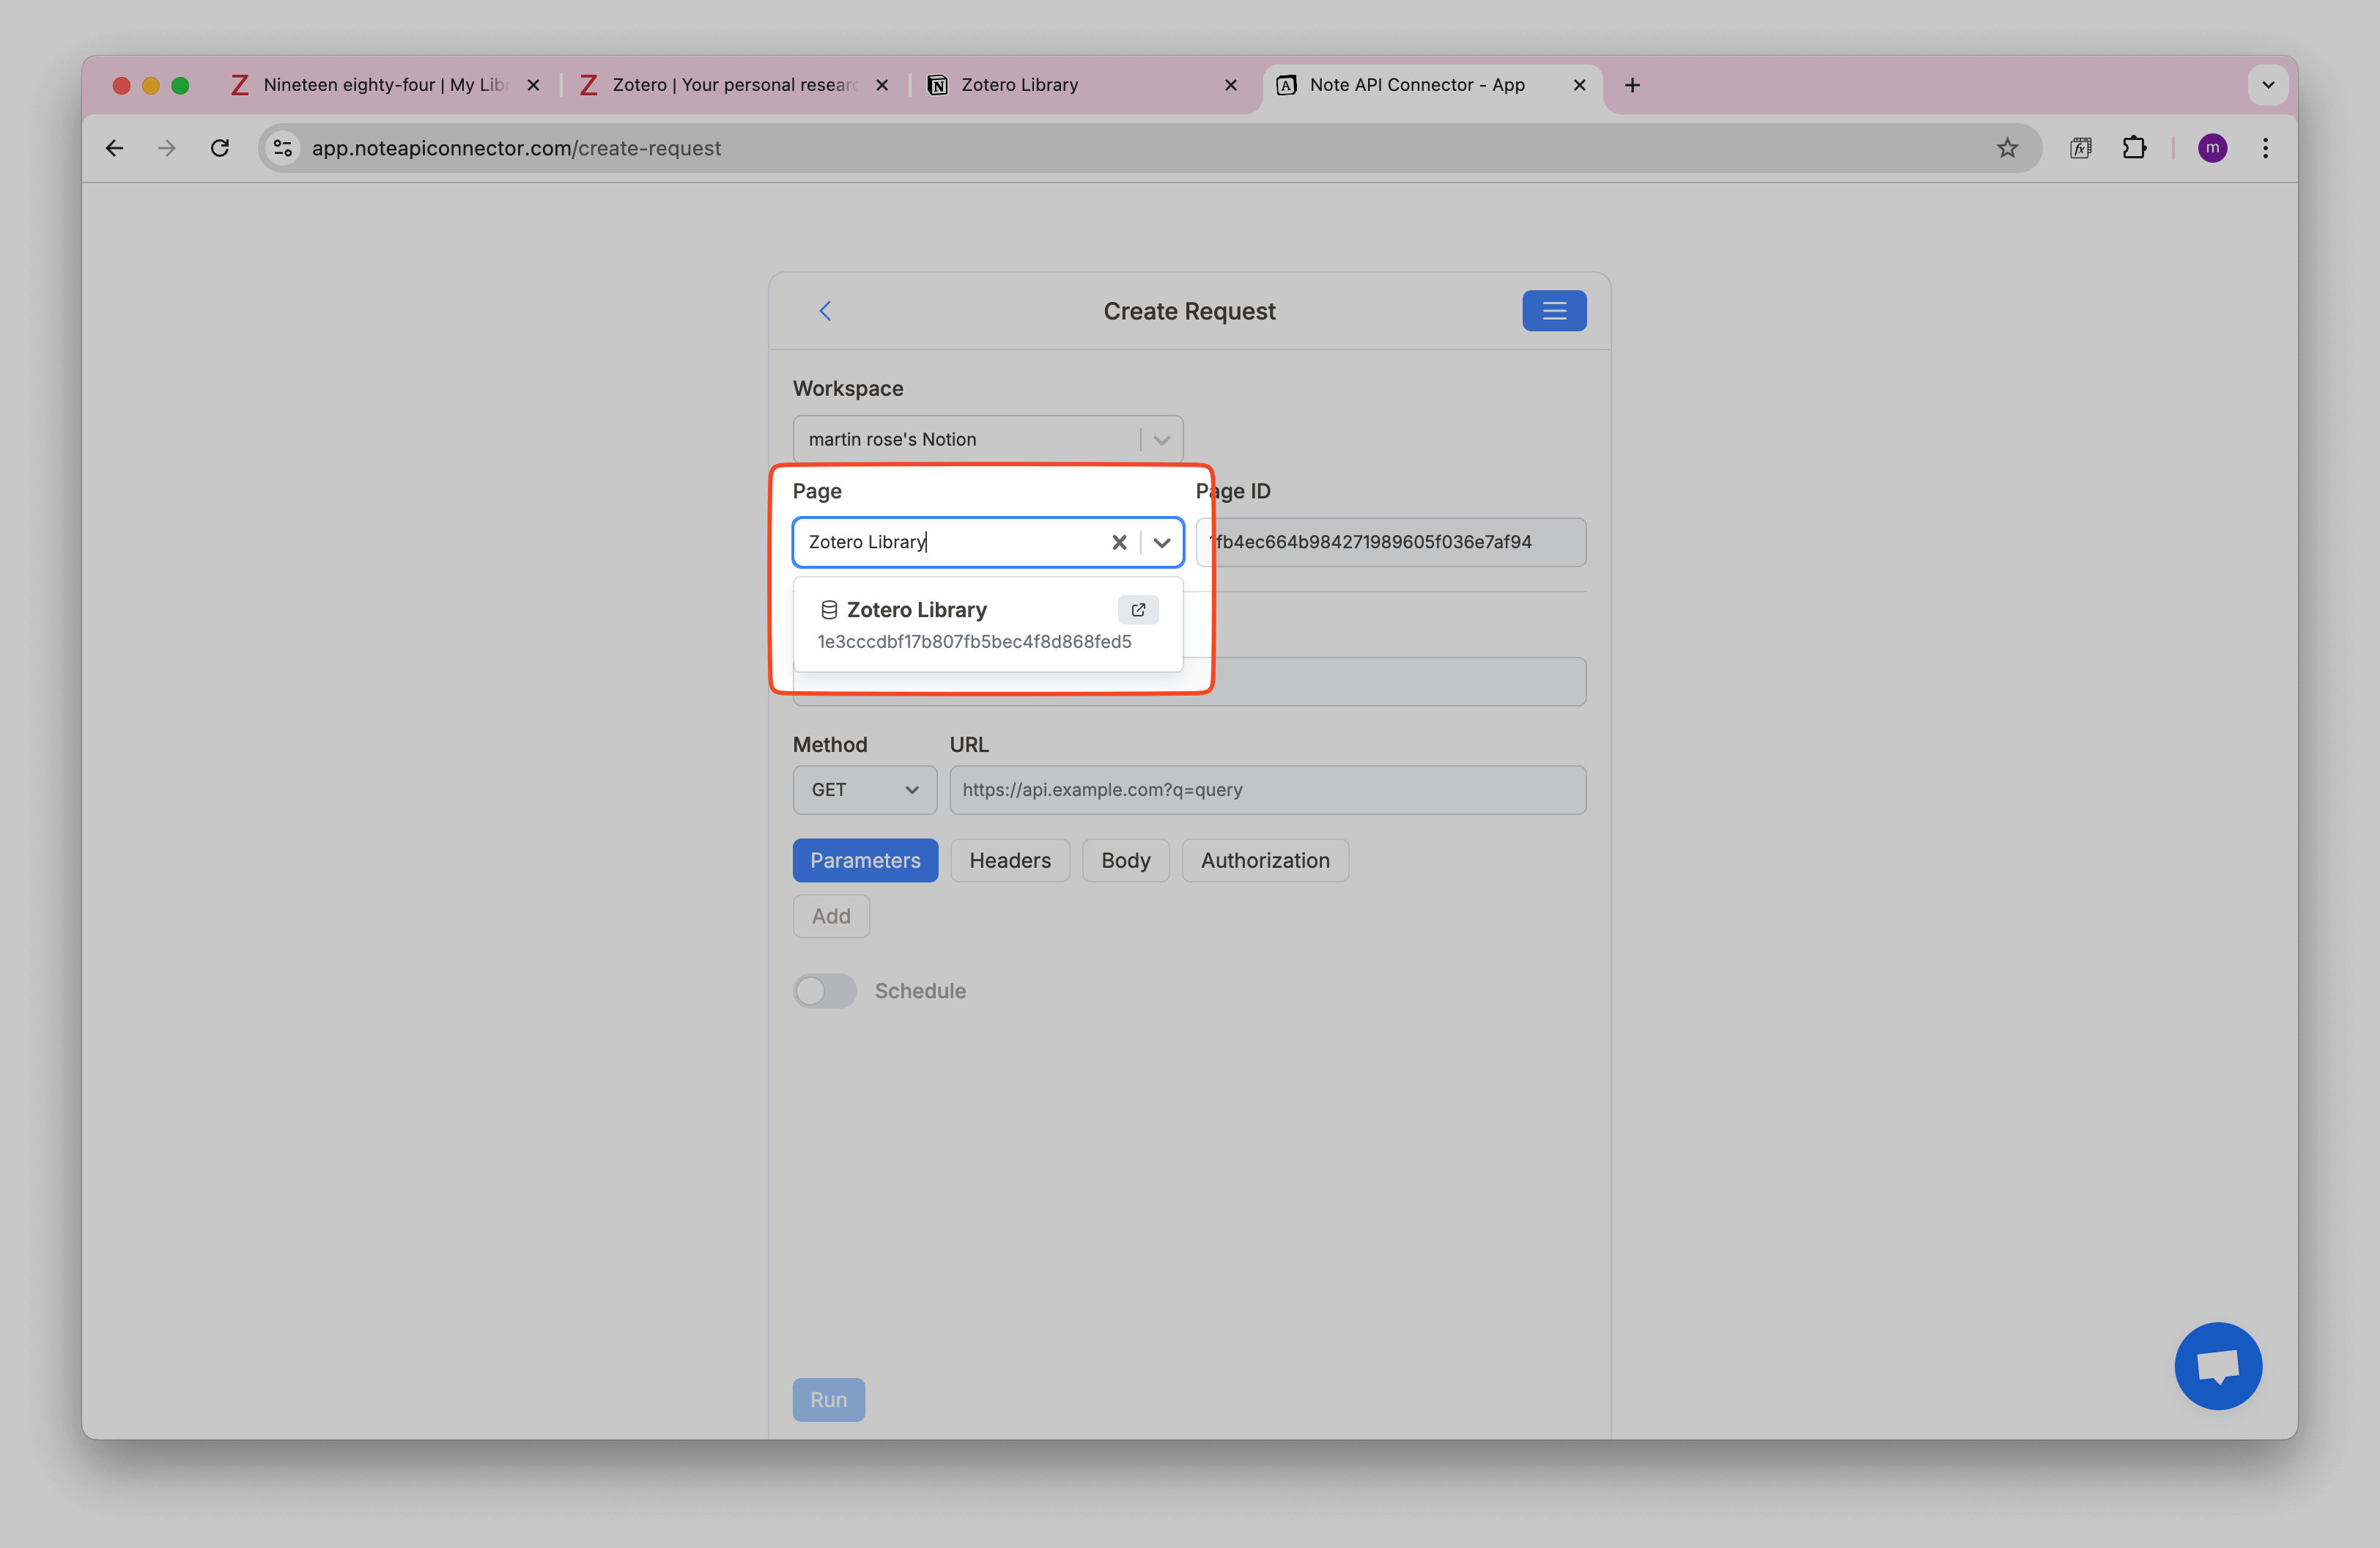
Task: Select the Body tab
Action: click(x=1125, y=860)
